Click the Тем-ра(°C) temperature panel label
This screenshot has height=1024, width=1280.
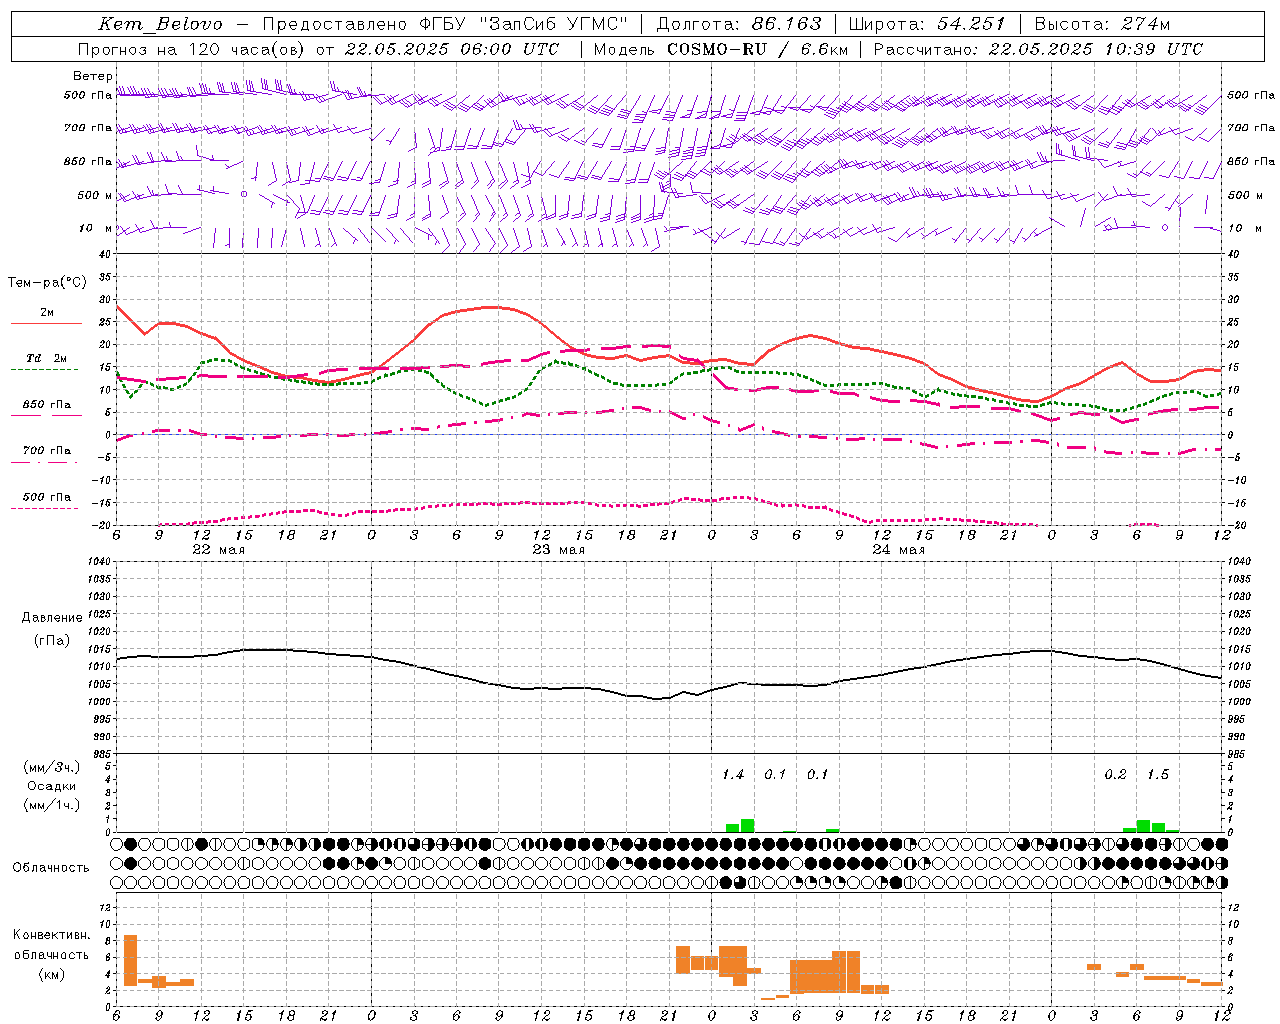tap(47, 283)
